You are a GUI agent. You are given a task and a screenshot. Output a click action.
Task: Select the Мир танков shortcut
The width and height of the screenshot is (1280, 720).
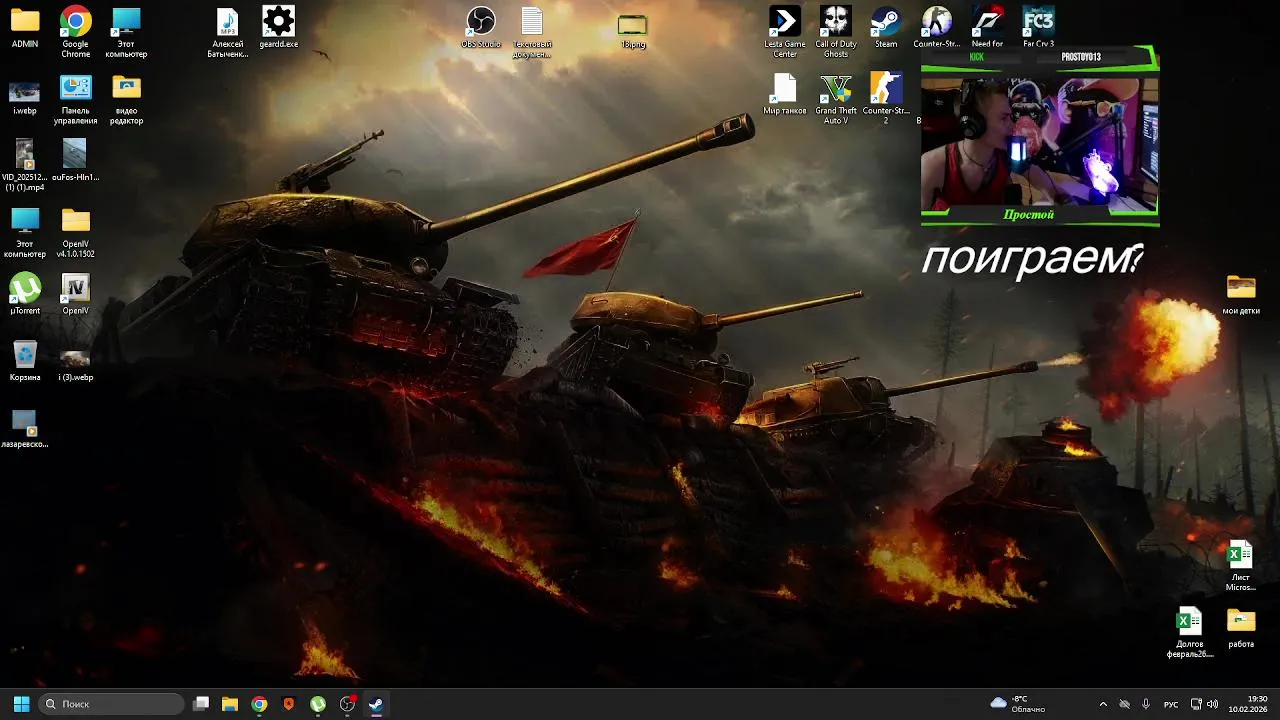click(x=785, y=95)
